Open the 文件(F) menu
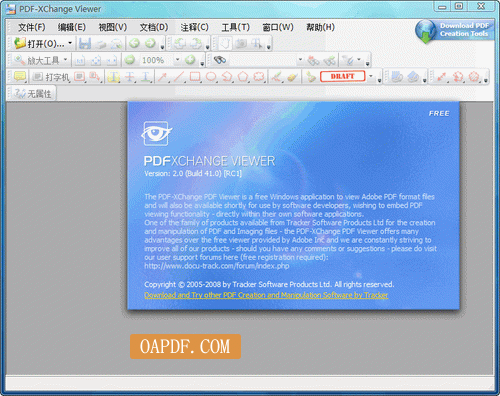This screenshot has height=396, width=500. pos(32,27)
